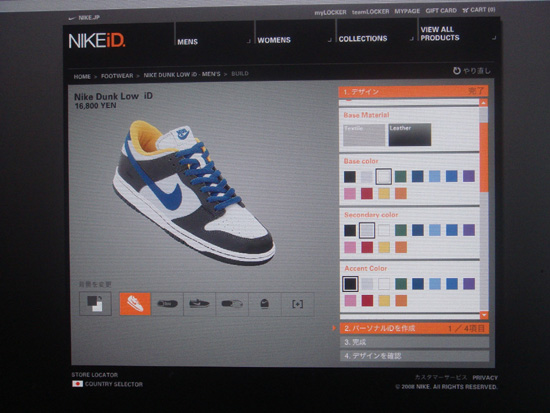Expand step 3 完成
This screenshot has width=550, height=413.
[414, 342]
